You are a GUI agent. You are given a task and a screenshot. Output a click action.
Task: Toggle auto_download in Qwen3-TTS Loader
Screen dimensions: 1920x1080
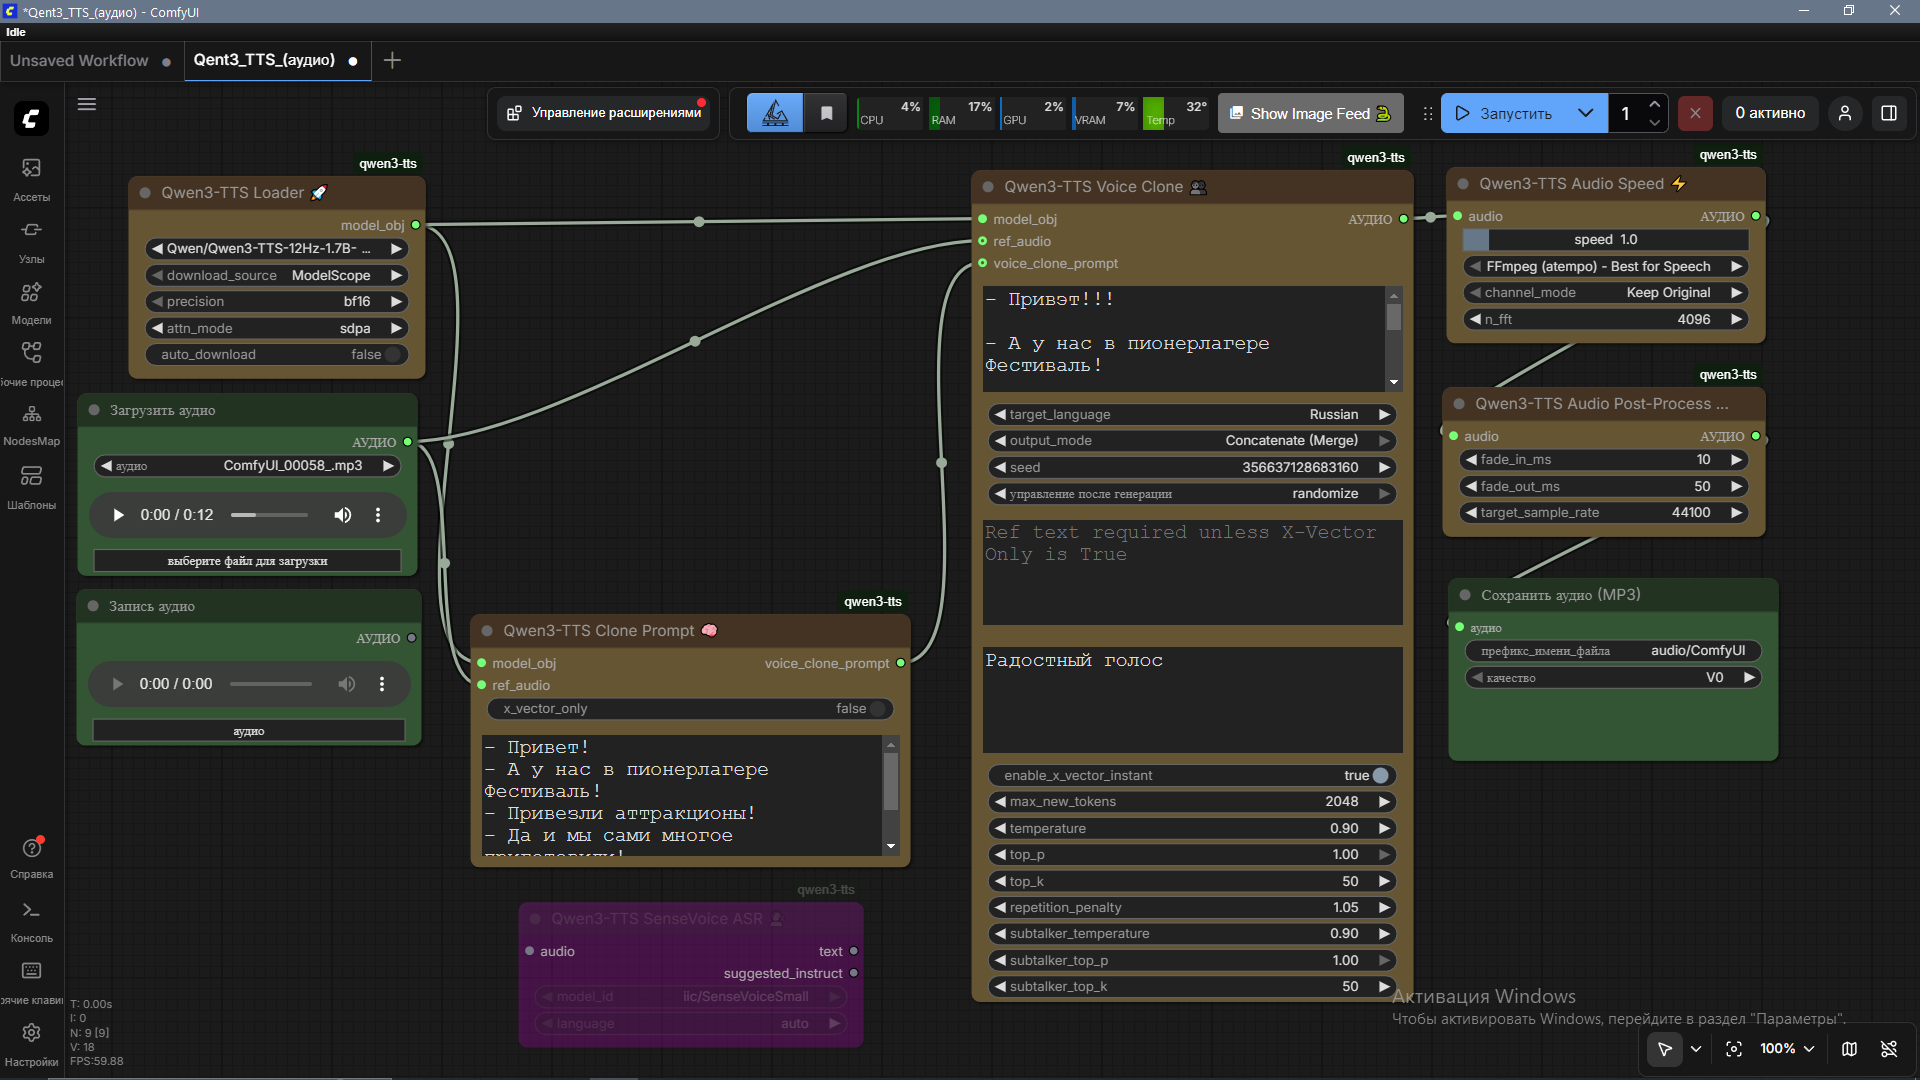click(x=392, y=355)
